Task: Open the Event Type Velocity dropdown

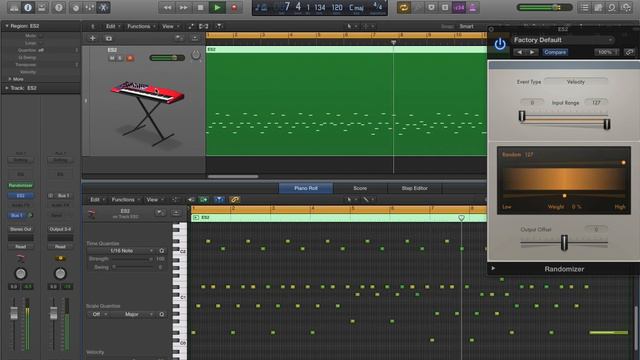Action: 576,82
